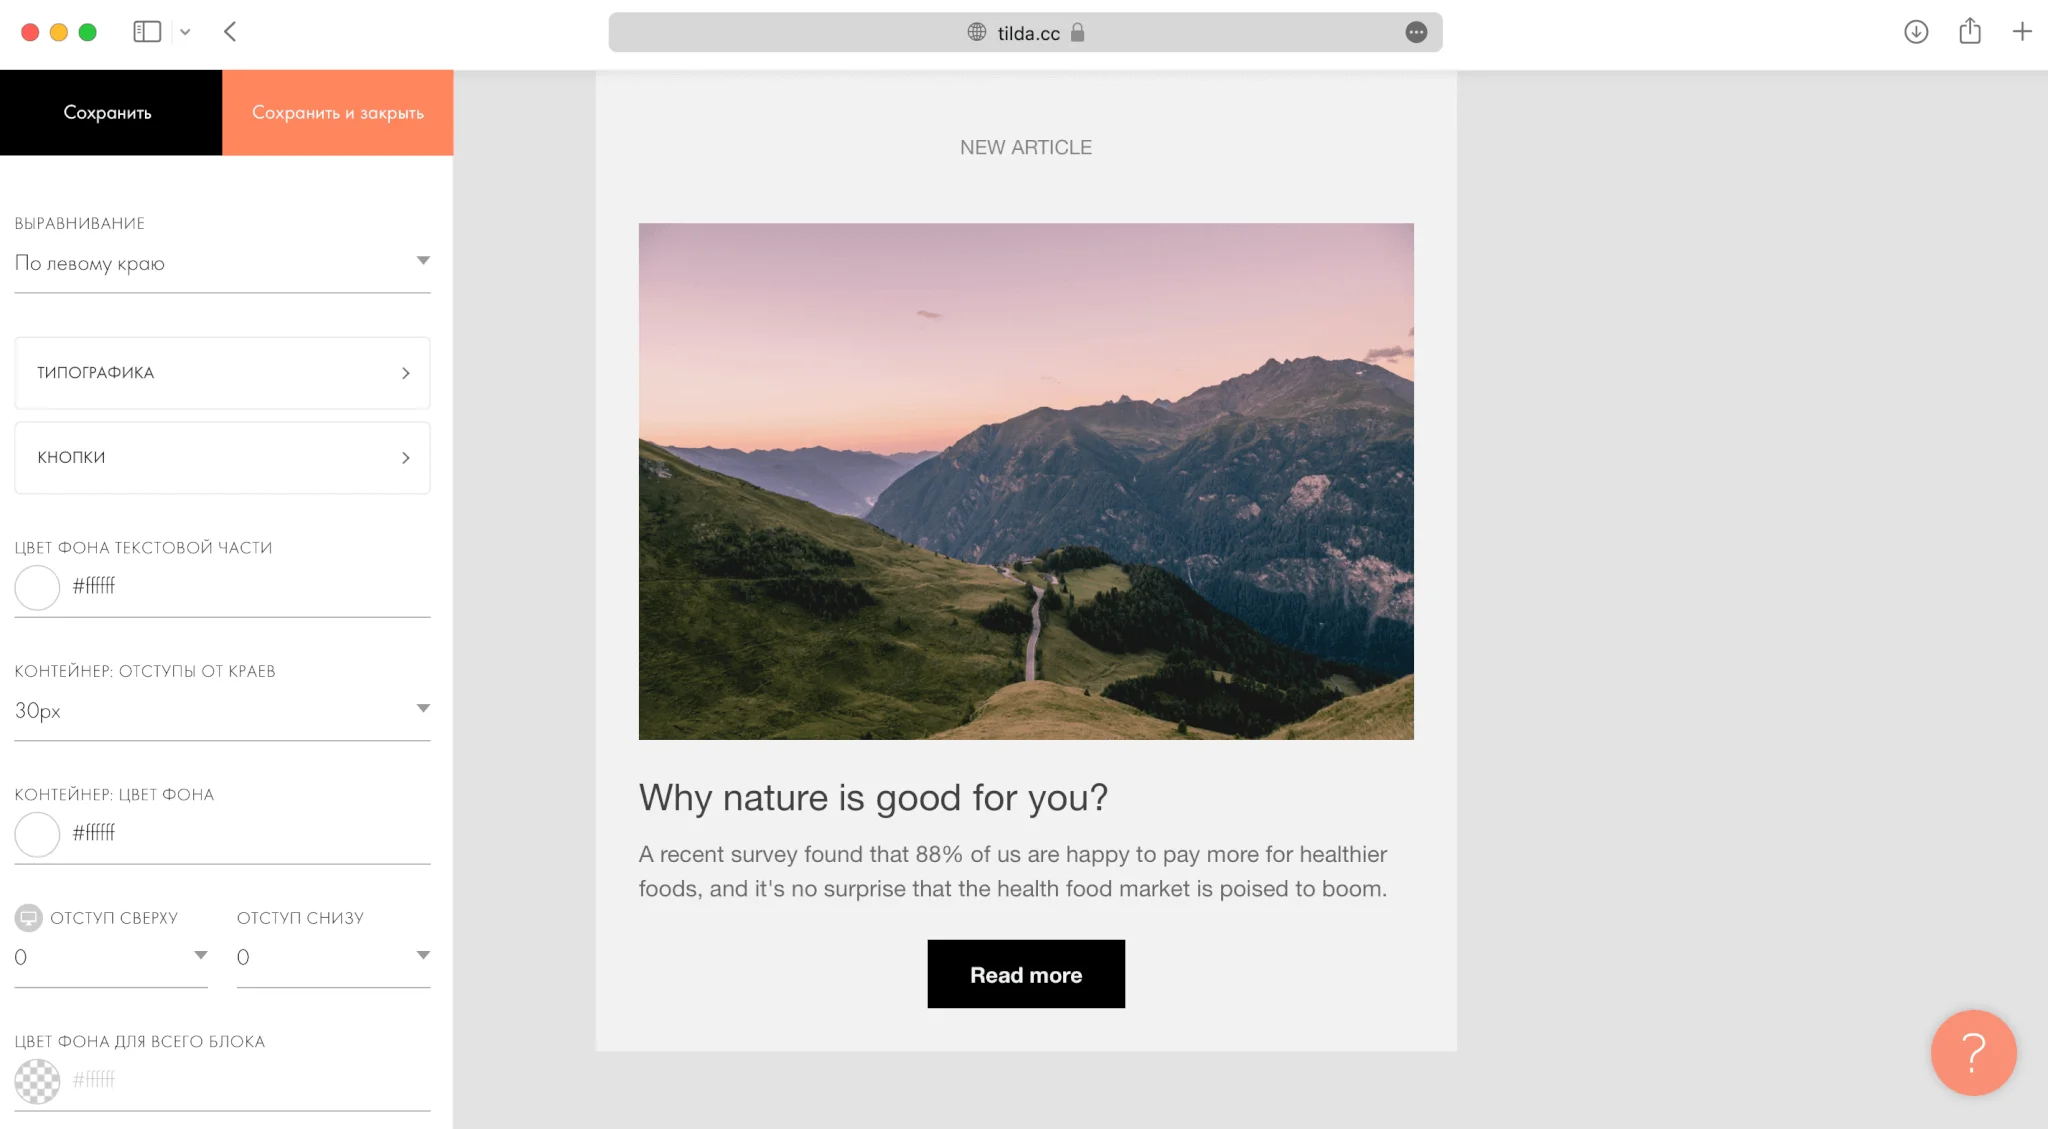This screenshot has width=2048, height=1129.
Task: Click the Share icon in Safari toolbar
Action: (1970, 31)
